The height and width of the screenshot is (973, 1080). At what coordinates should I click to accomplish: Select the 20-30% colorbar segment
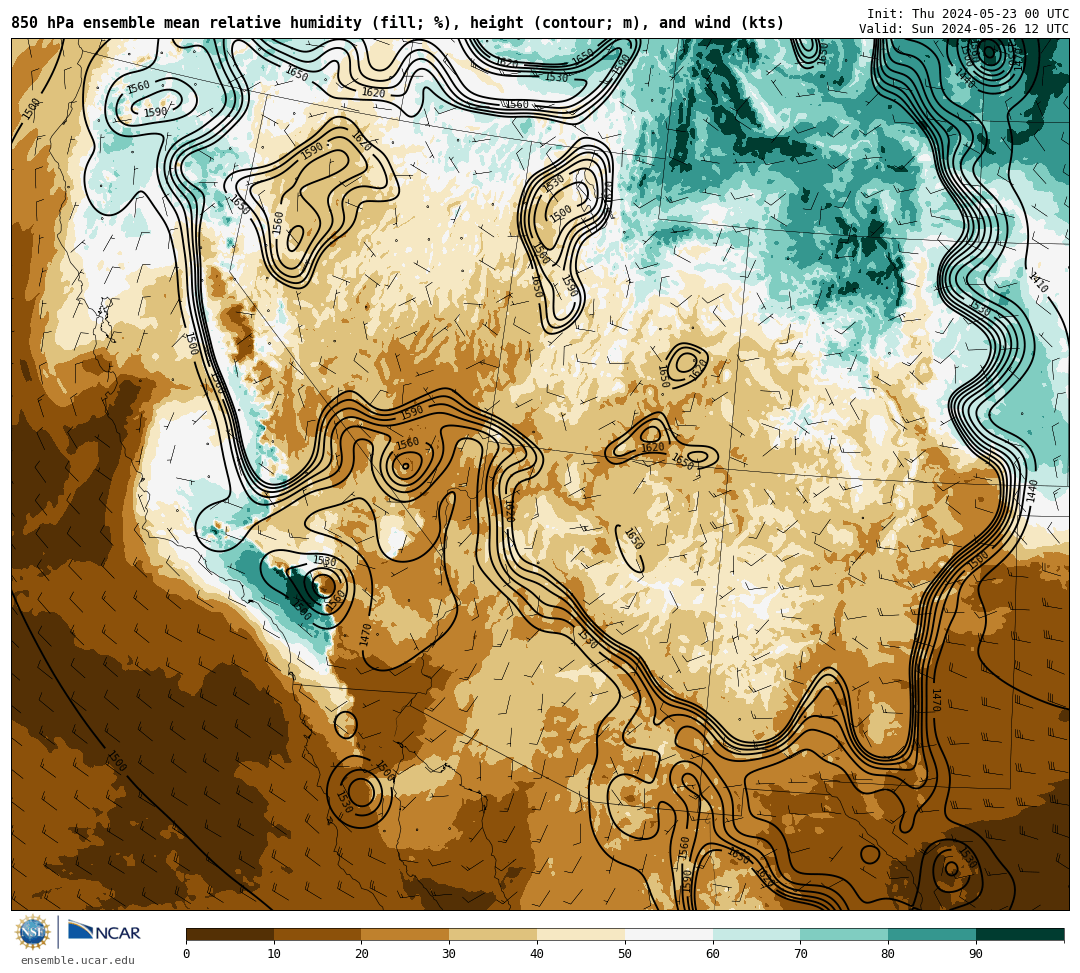click(x=406, y=934)
